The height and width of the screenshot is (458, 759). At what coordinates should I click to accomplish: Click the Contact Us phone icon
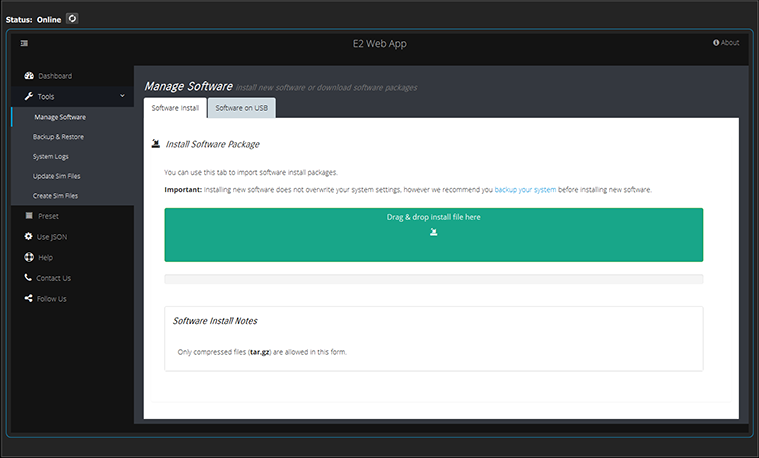click(28, 277)
